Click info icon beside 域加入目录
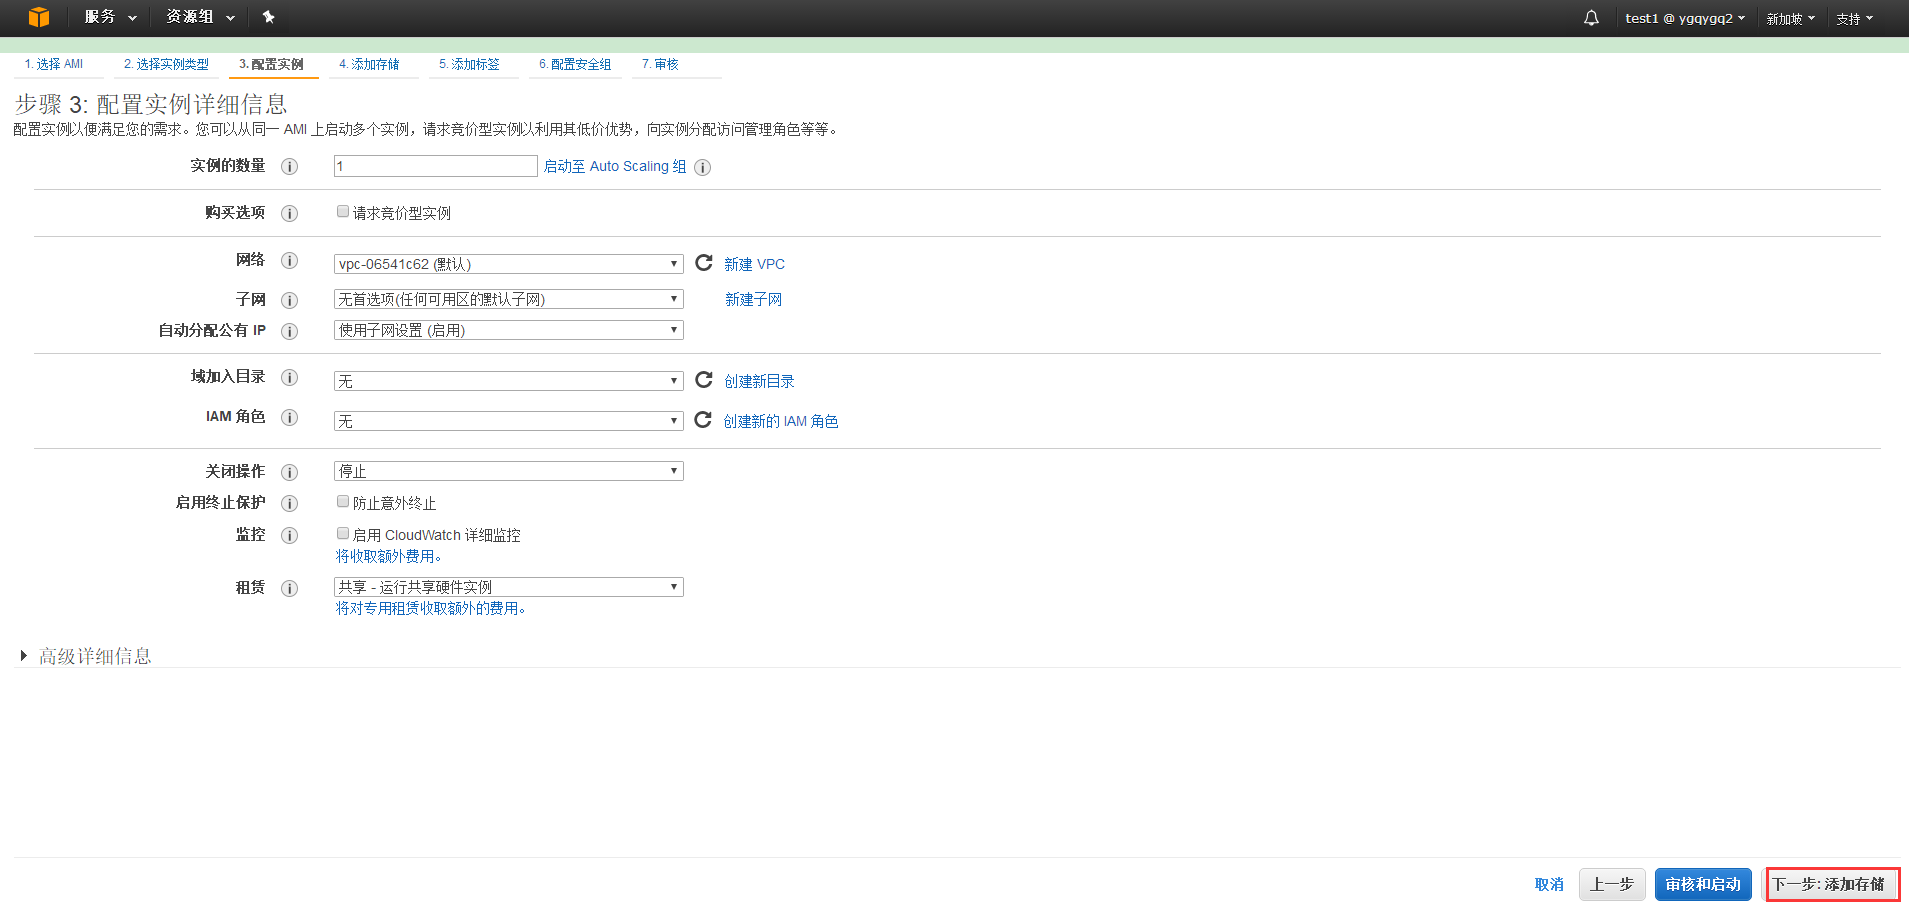Image resolution: width=1909 pixels, height=911 pixels. [289, 377]
